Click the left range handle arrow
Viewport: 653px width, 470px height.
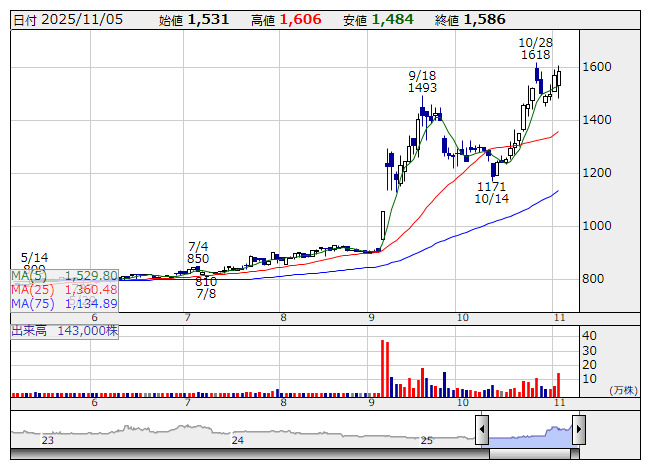482,431
